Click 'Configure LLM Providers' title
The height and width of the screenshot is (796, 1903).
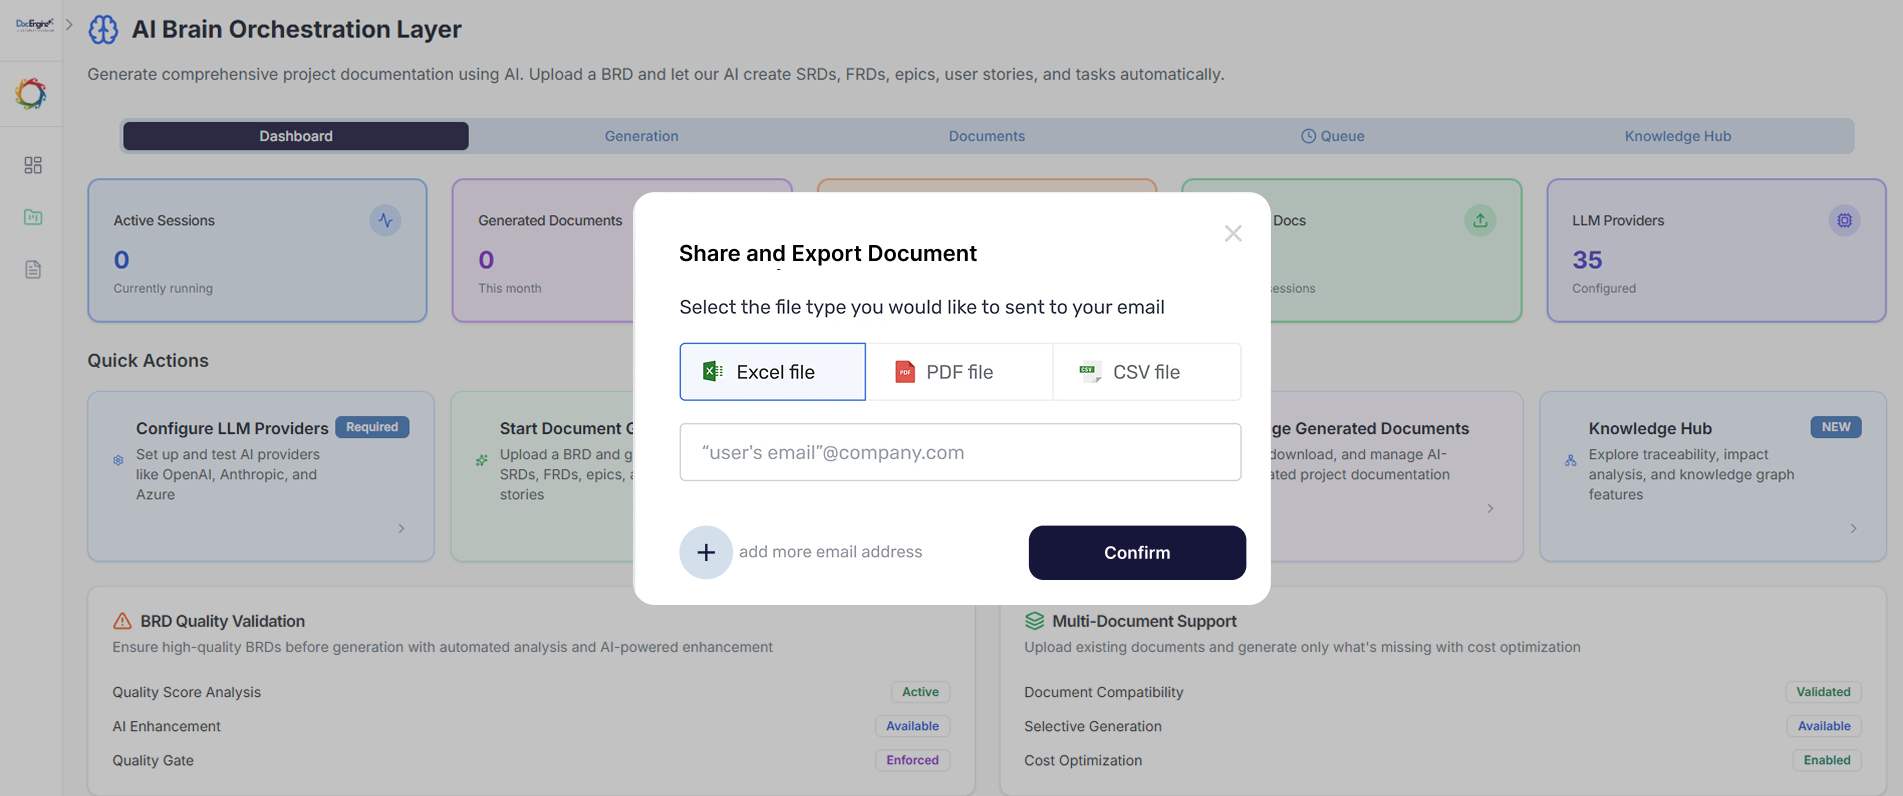click(232, 428)
